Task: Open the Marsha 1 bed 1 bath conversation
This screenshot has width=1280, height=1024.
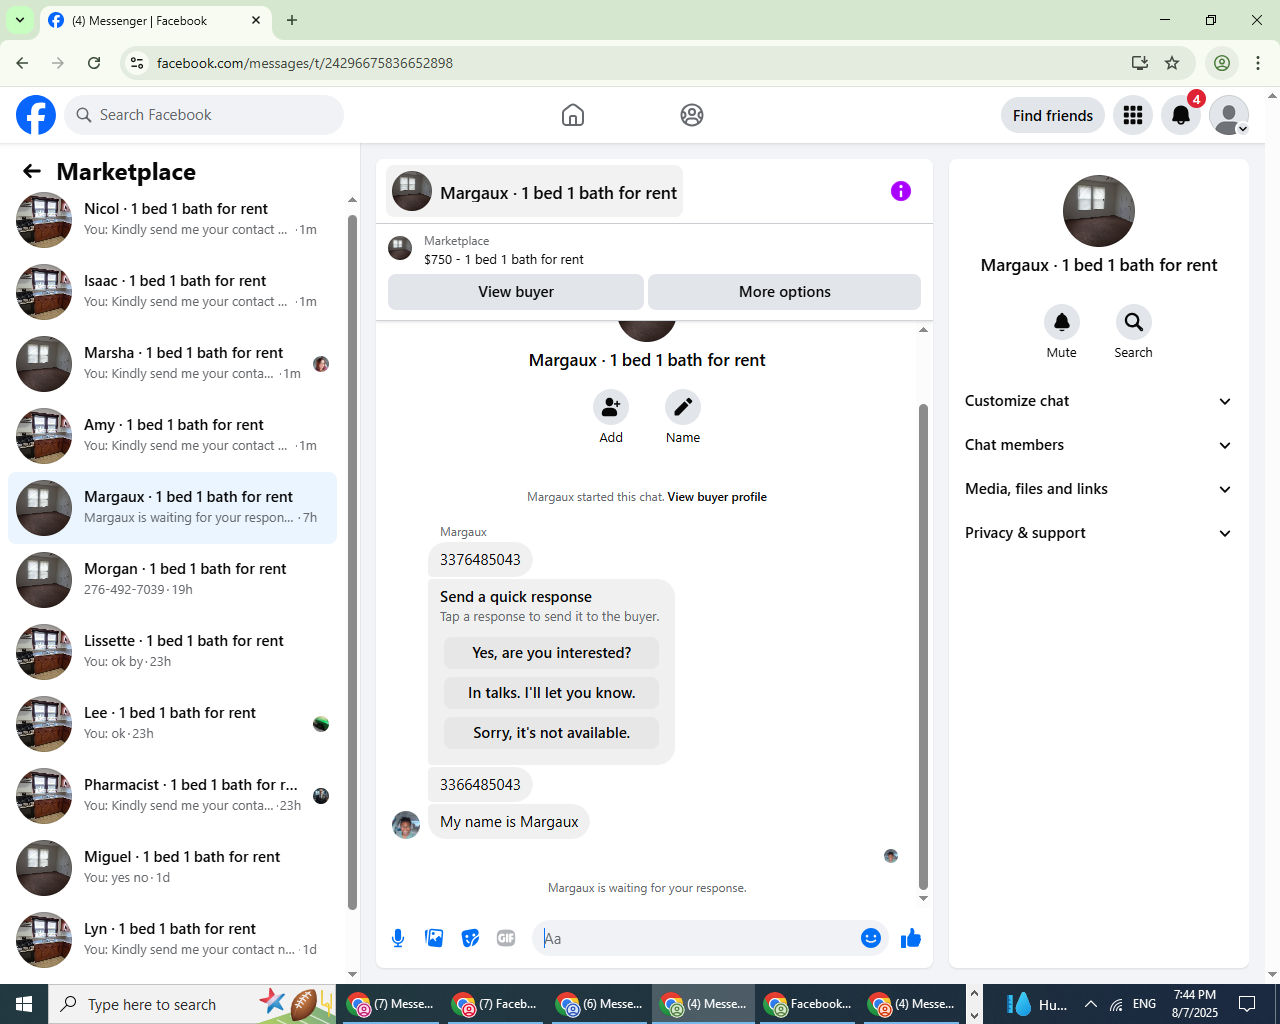Action: [172, 364]
